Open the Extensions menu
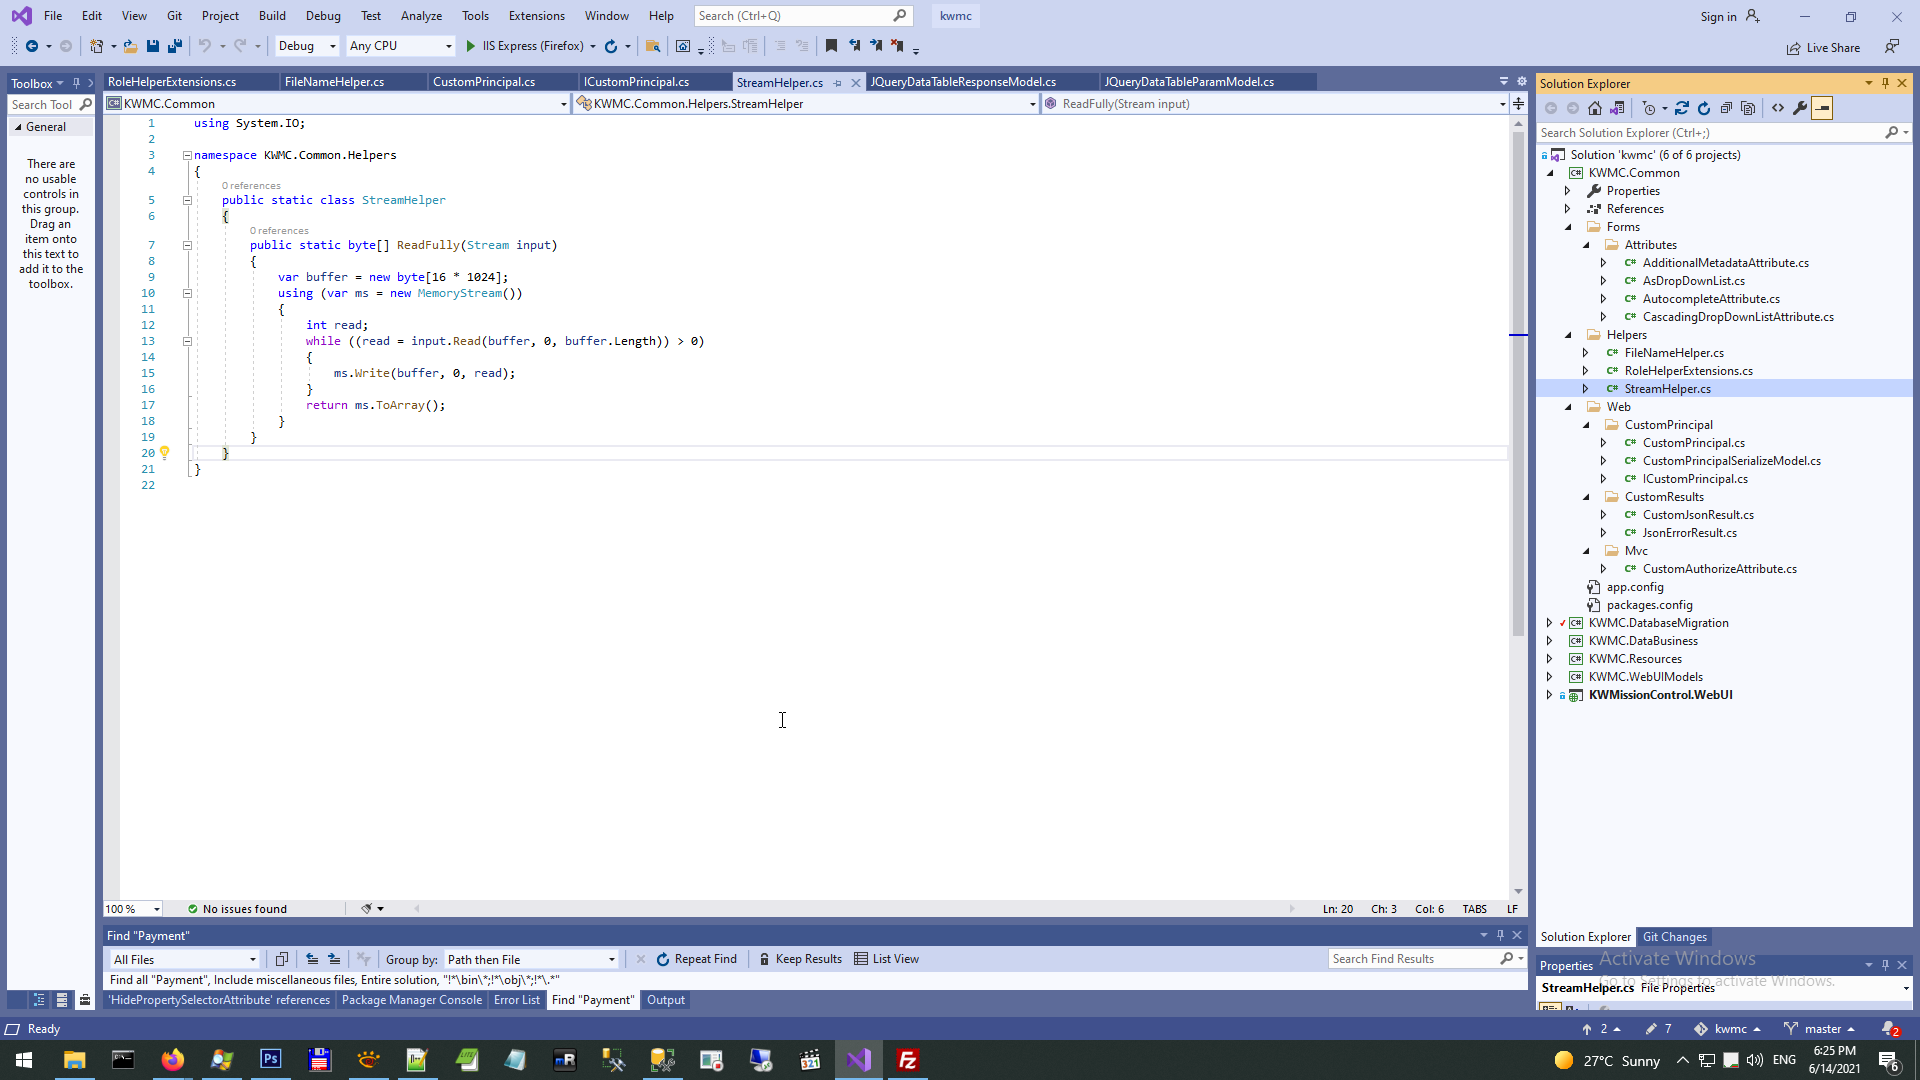 (536, 16)
